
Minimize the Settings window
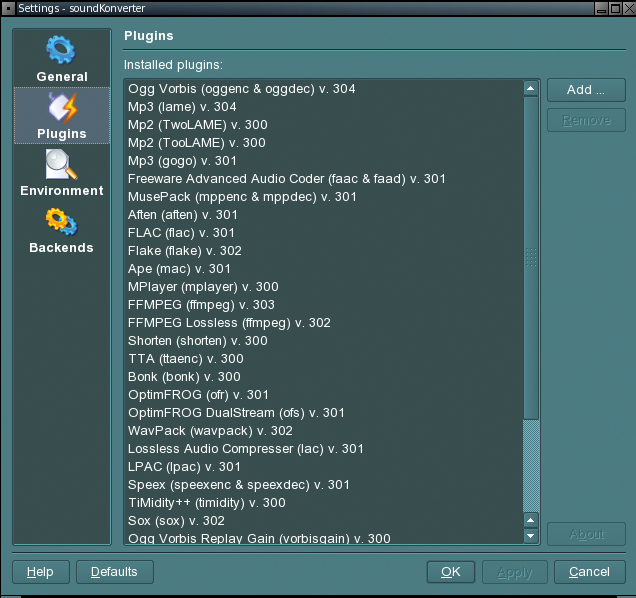(602, 8)
